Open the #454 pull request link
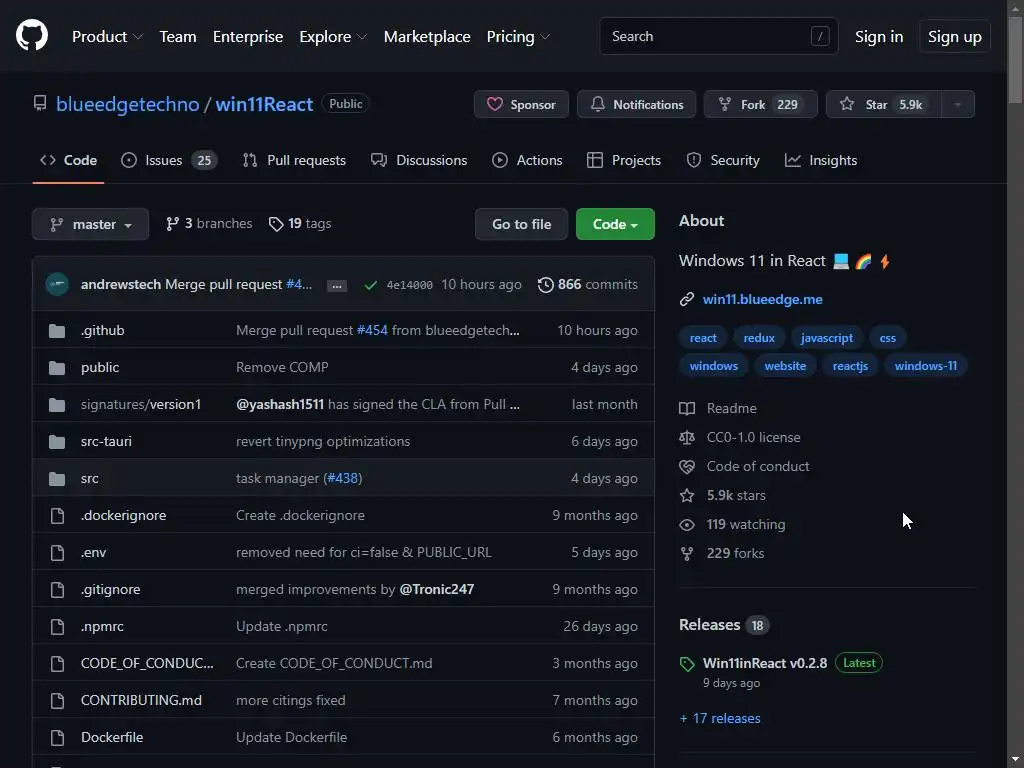Screen dimensions: 1024x768 [x=372, y=330]
